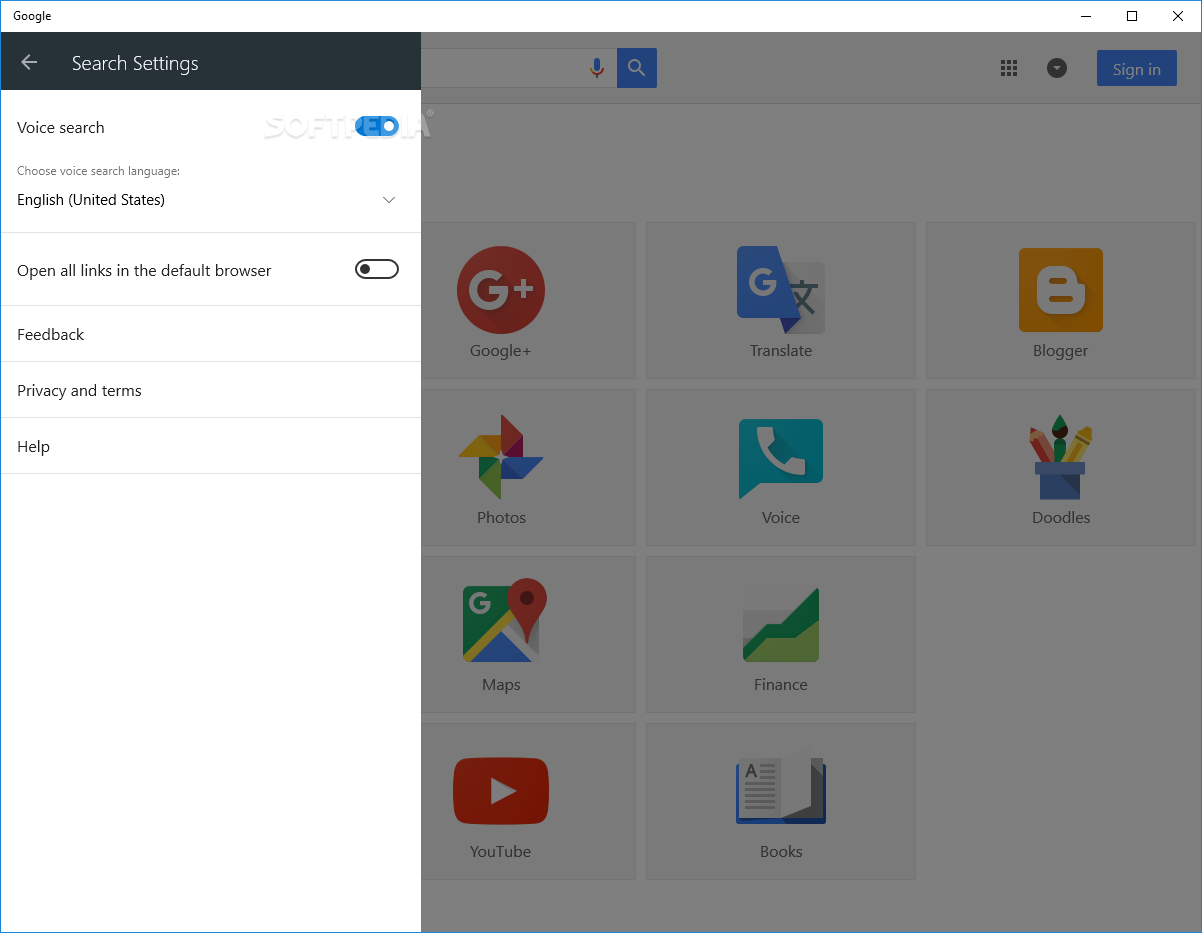Turn off the Voice search toggle

(377, 126)
